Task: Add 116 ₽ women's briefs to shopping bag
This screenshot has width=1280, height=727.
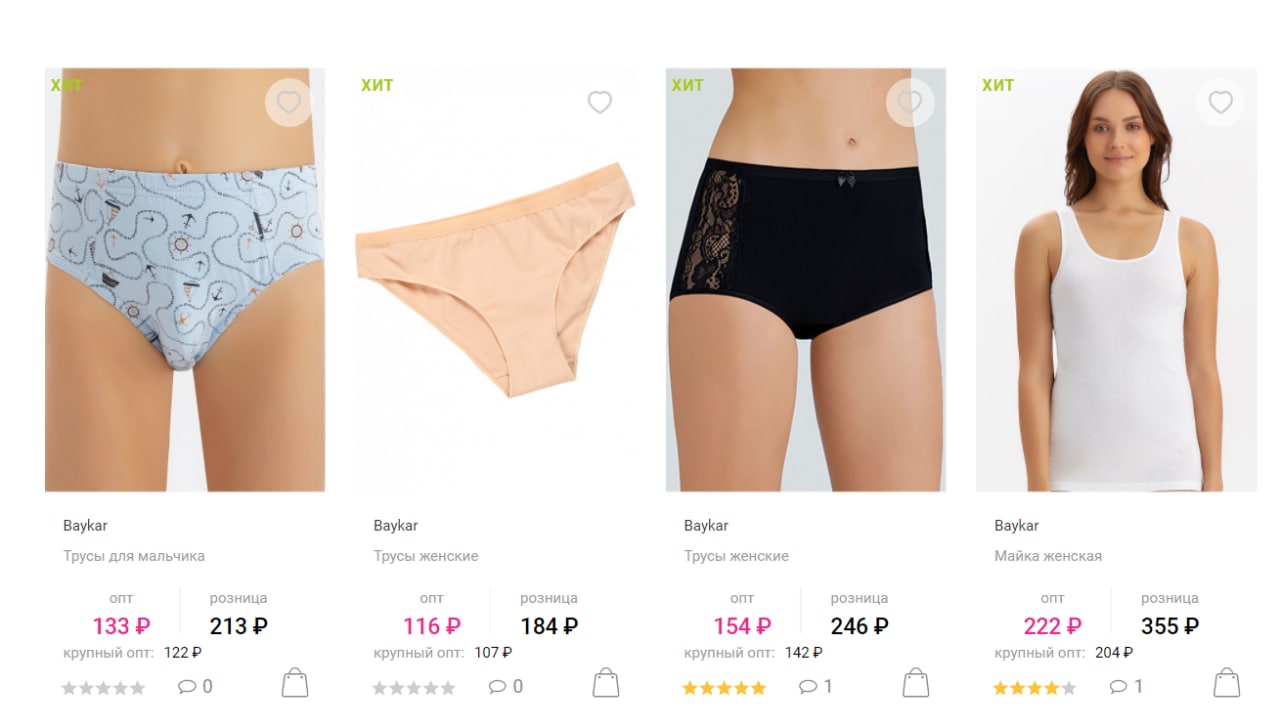Action: click(606, 683)
